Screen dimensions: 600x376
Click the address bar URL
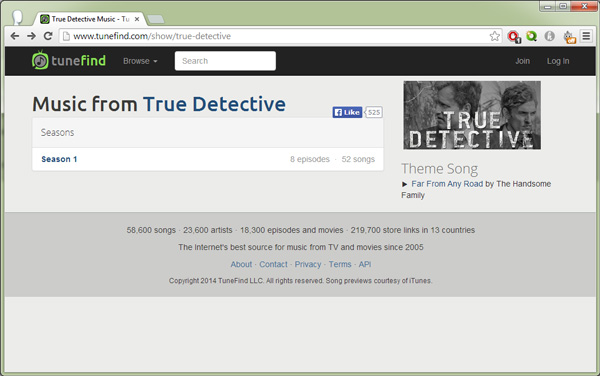[152, 36]
